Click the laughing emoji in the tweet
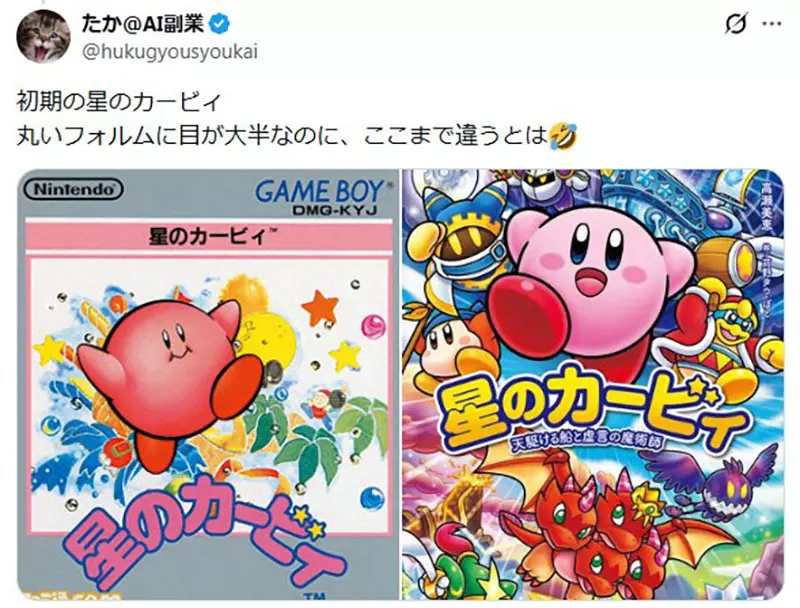800x608 pixels. click(564, 136)
